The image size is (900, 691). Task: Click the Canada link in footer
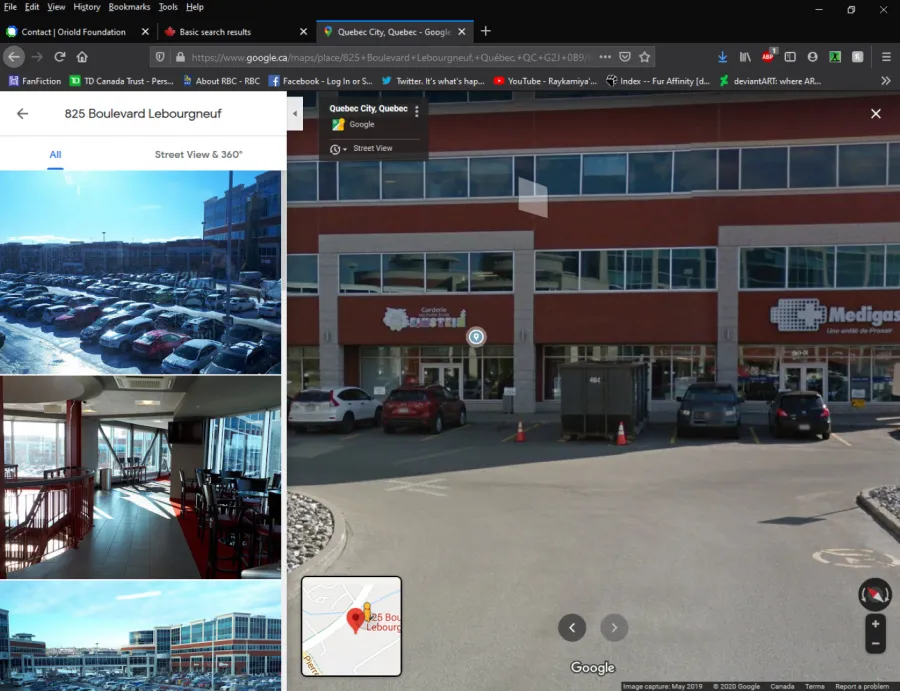pos(782,686)
